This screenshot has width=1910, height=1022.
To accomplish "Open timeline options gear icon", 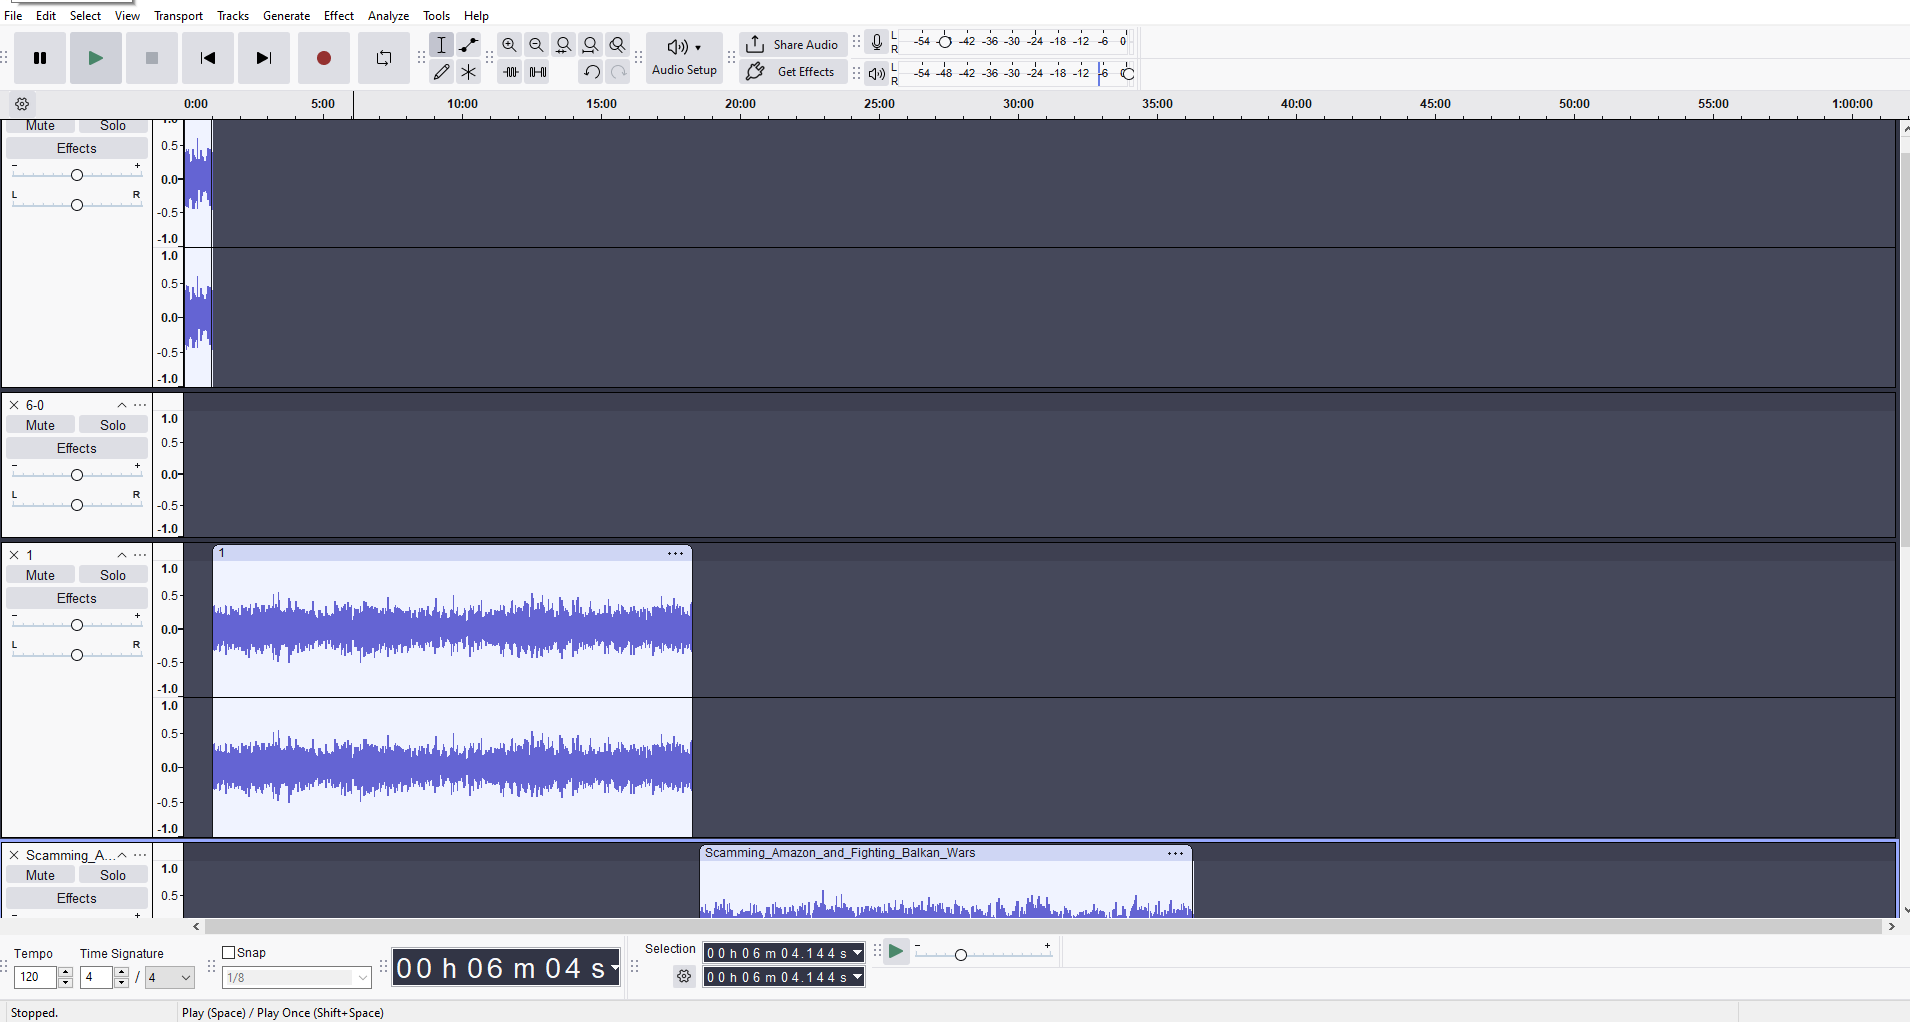I will 22,104.
